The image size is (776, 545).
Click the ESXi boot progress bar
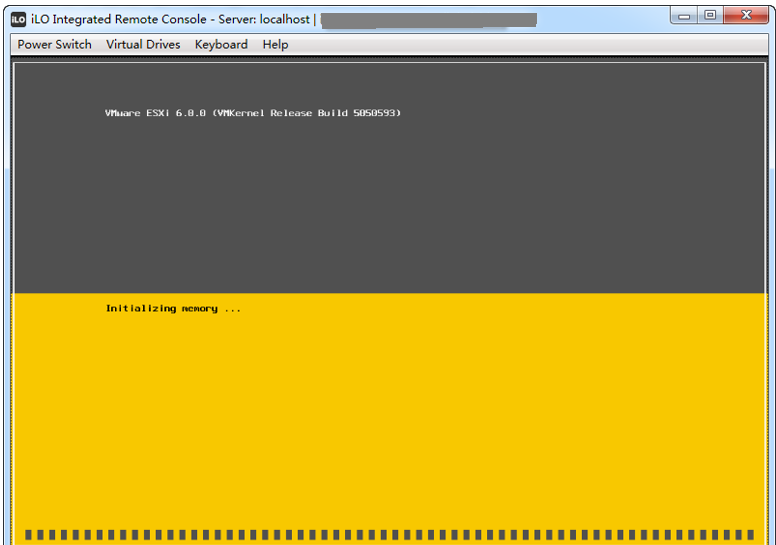(x=389, y=535)
